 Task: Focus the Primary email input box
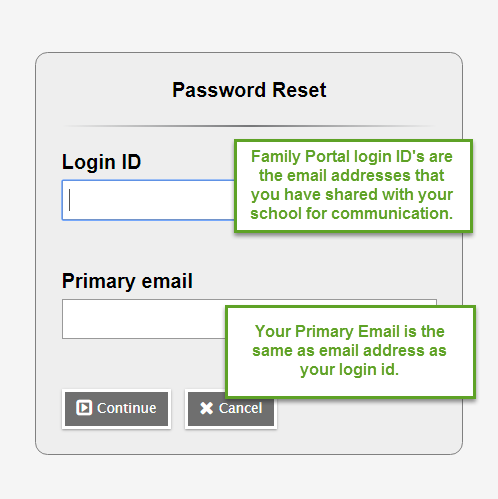tap(144, 319)
